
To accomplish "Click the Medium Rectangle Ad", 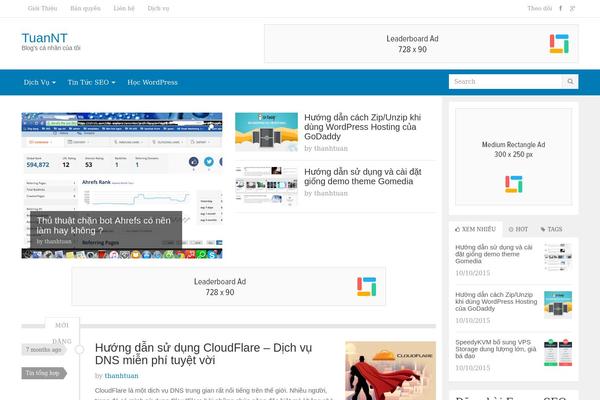I will point(514,157).
